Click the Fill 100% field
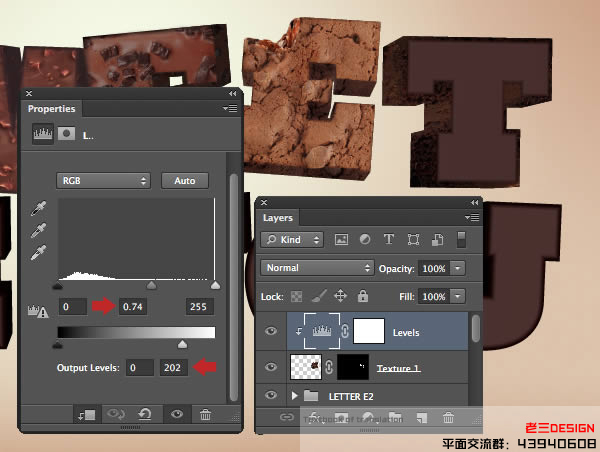The image size is (600, 452). click(x=434, y=296)
